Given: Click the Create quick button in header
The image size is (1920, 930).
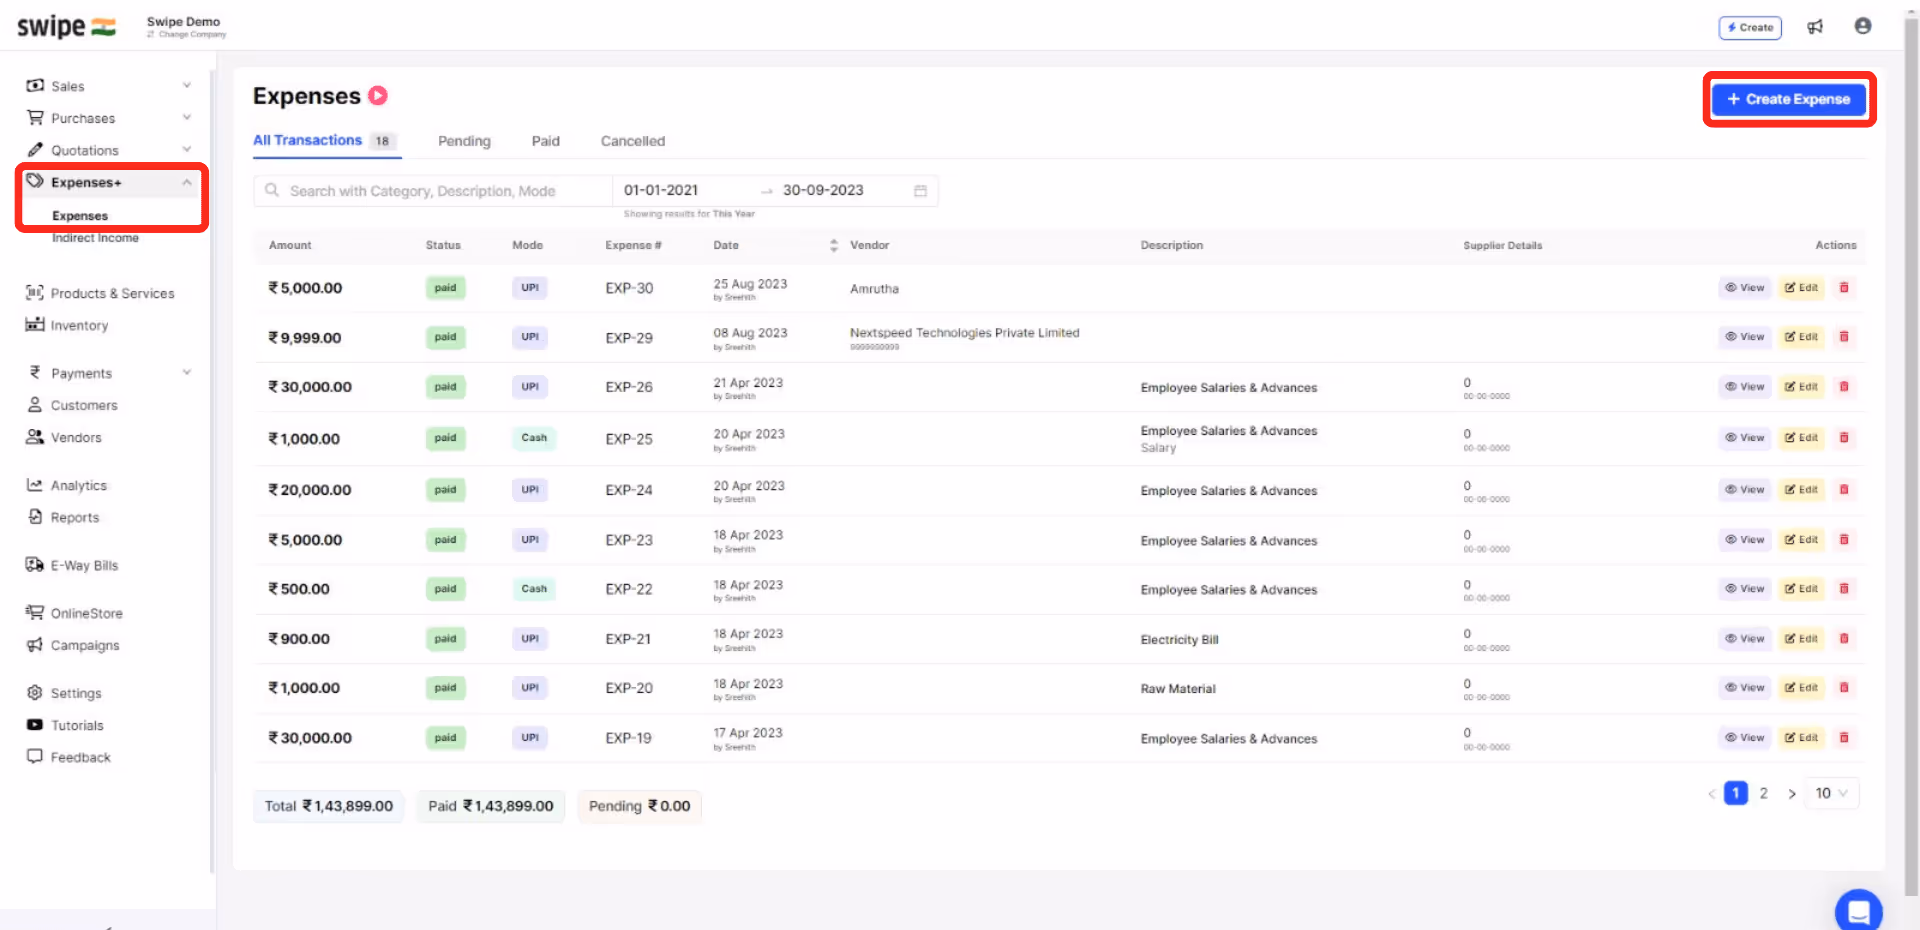Looking at the screenshot, I should point(1750,27).
